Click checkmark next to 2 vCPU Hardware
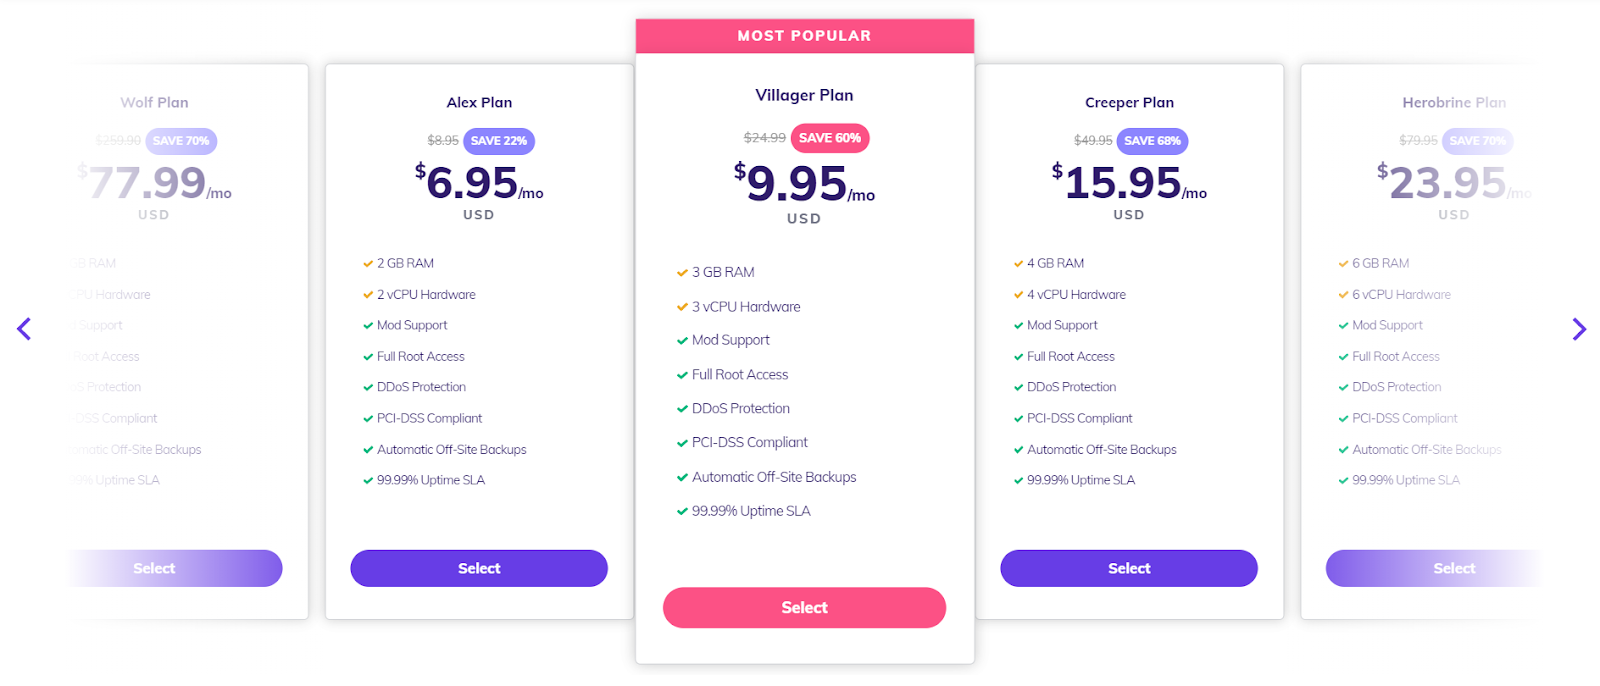The image size is (1600, 686). (368, 295)
